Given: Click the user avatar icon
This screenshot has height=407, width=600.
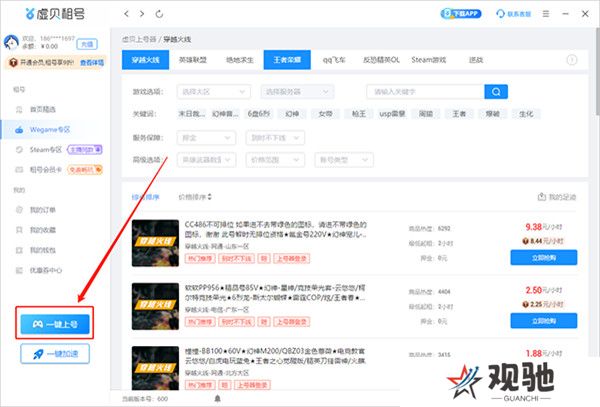Looking at the screenshot, I should [x=11, y=42].
